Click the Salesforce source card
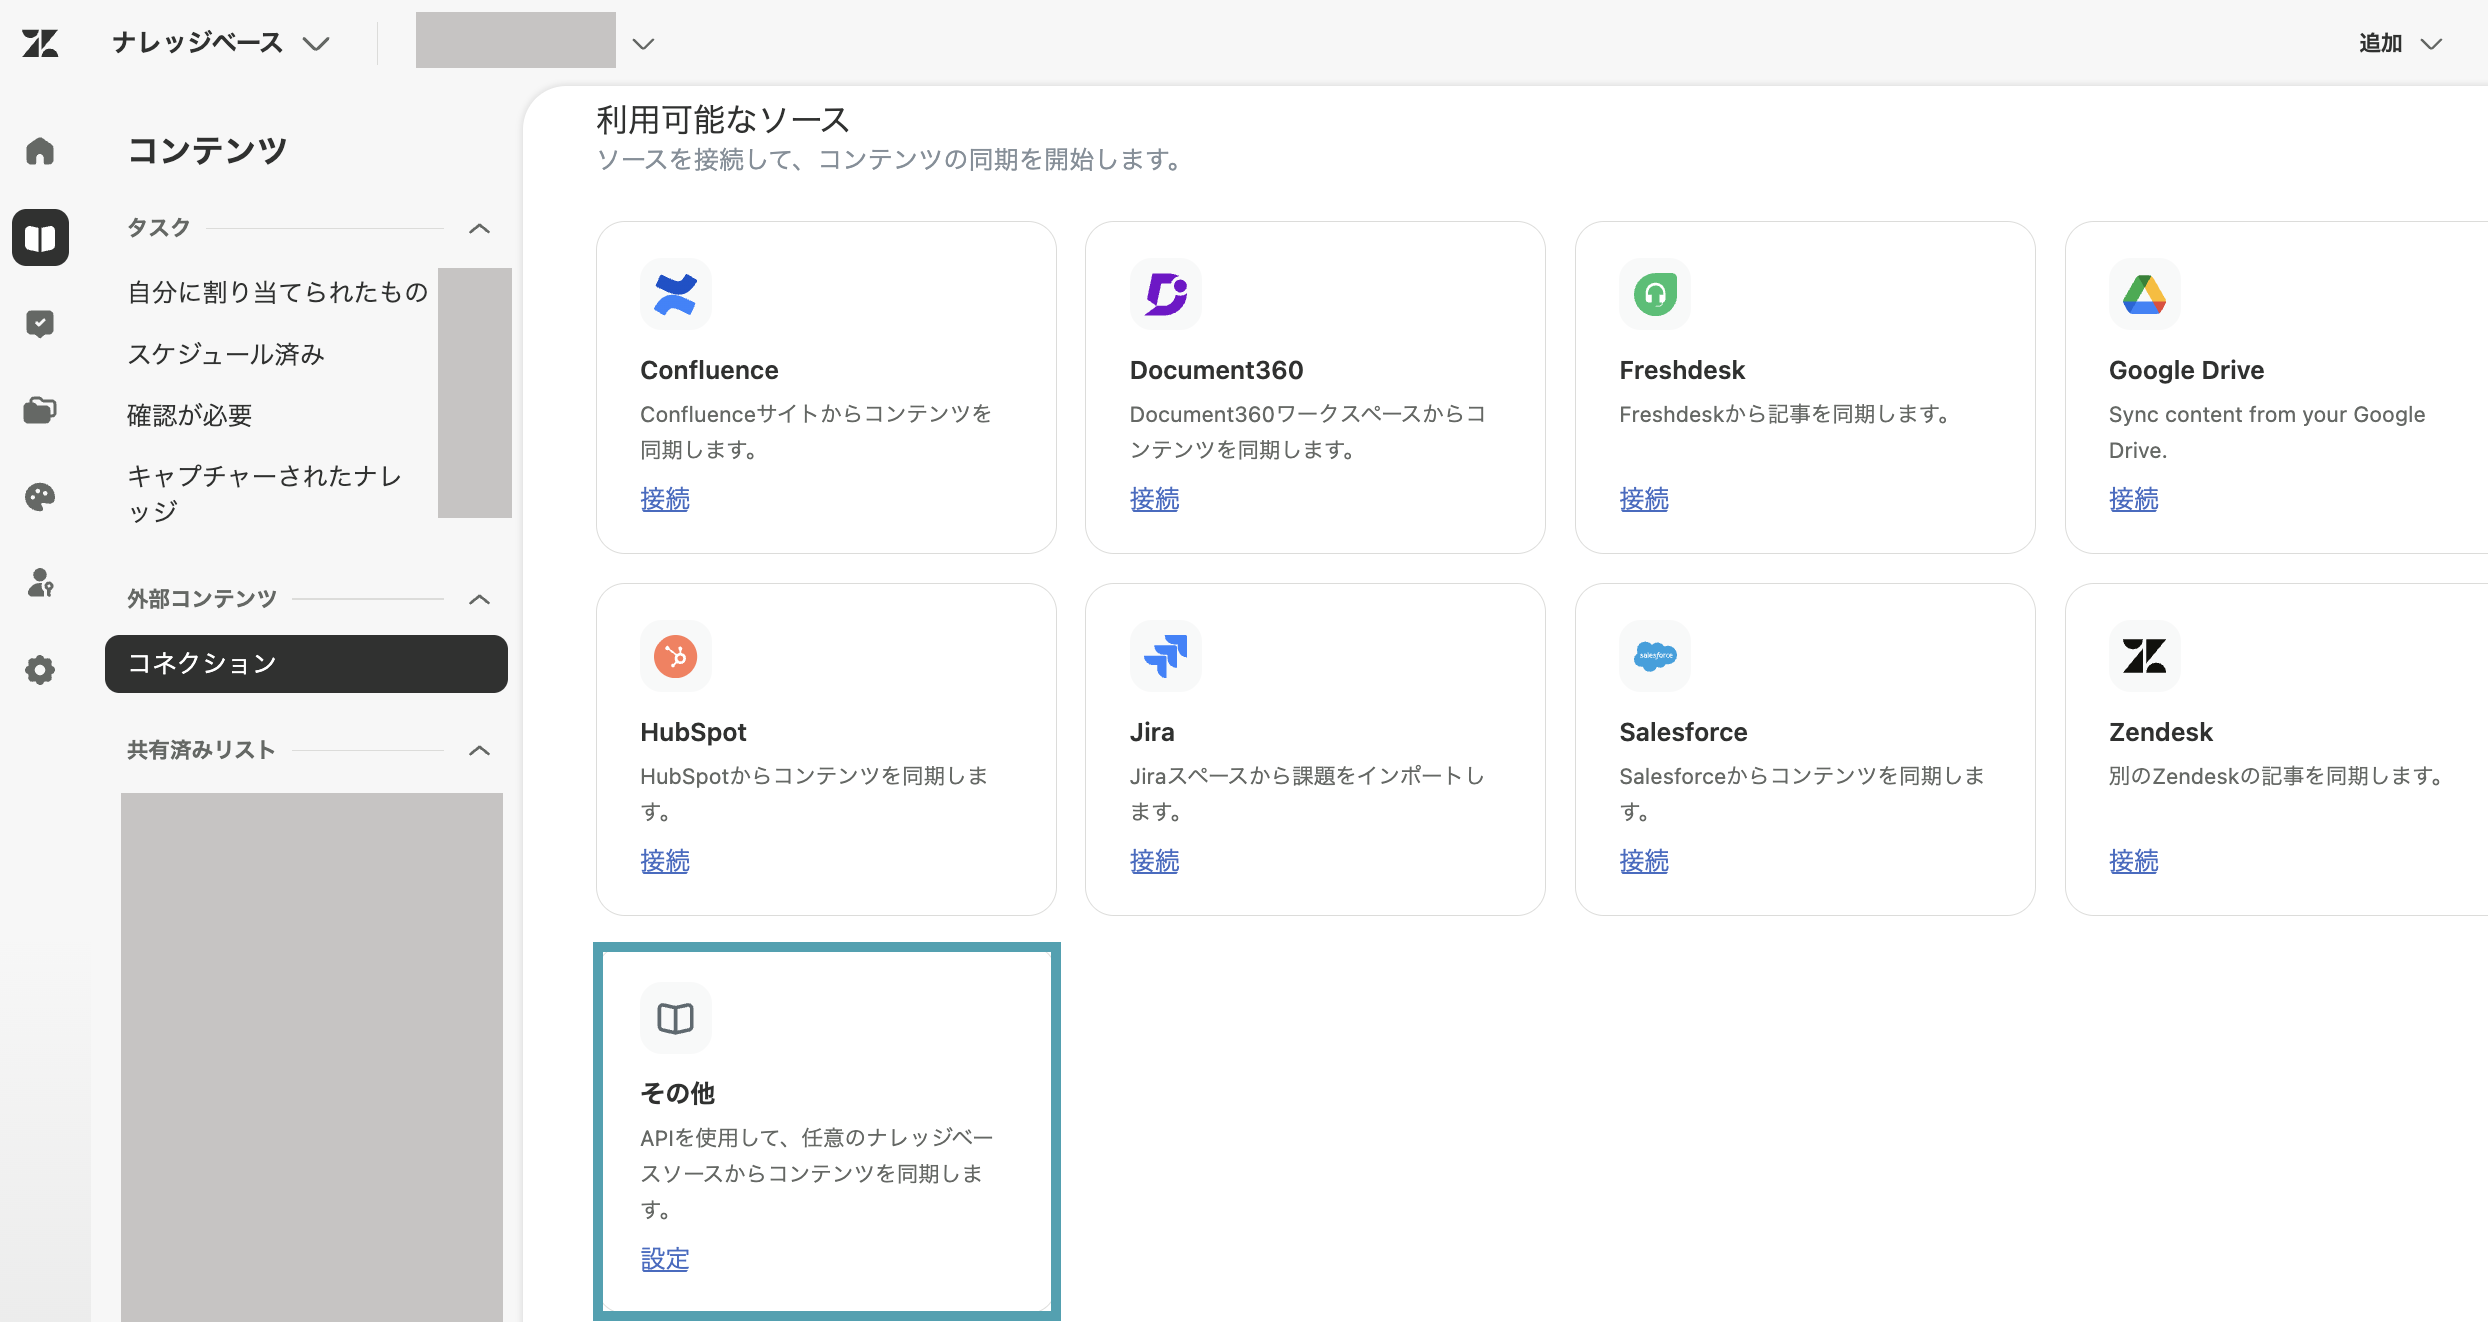 click(1805, 749)
